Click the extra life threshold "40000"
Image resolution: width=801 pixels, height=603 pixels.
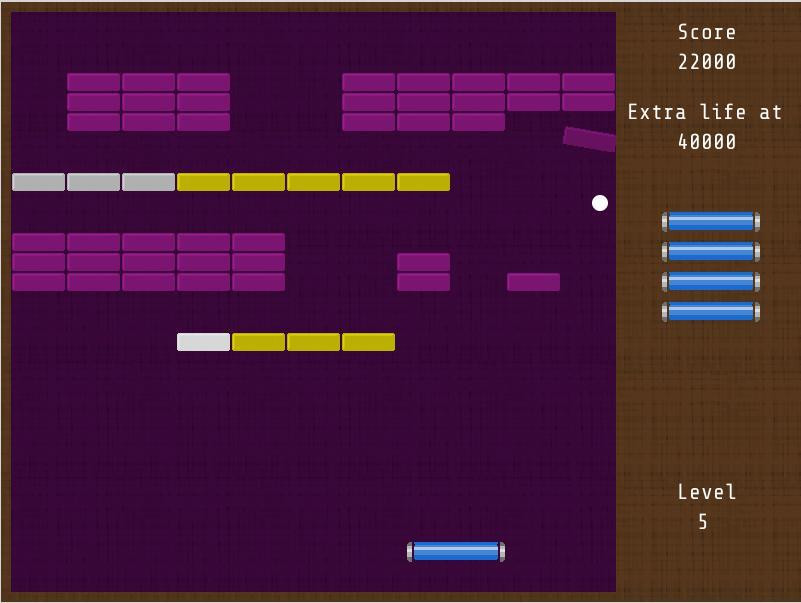[x=706, y=142]
